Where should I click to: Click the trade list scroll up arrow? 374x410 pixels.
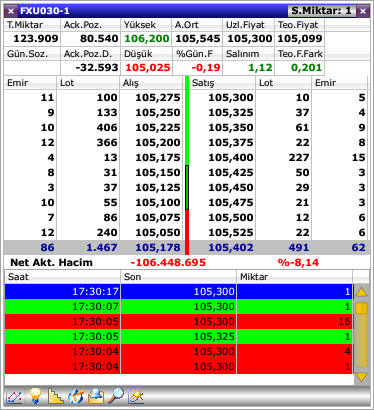pos(362,292)
